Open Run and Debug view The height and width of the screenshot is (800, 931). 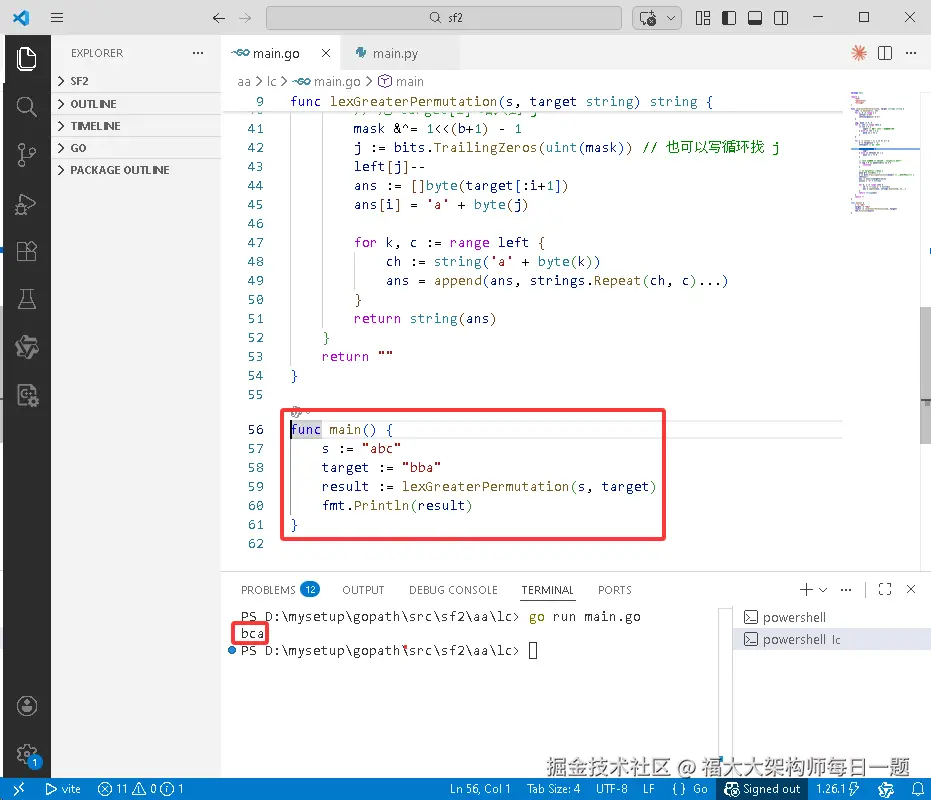tap(26, 204)
